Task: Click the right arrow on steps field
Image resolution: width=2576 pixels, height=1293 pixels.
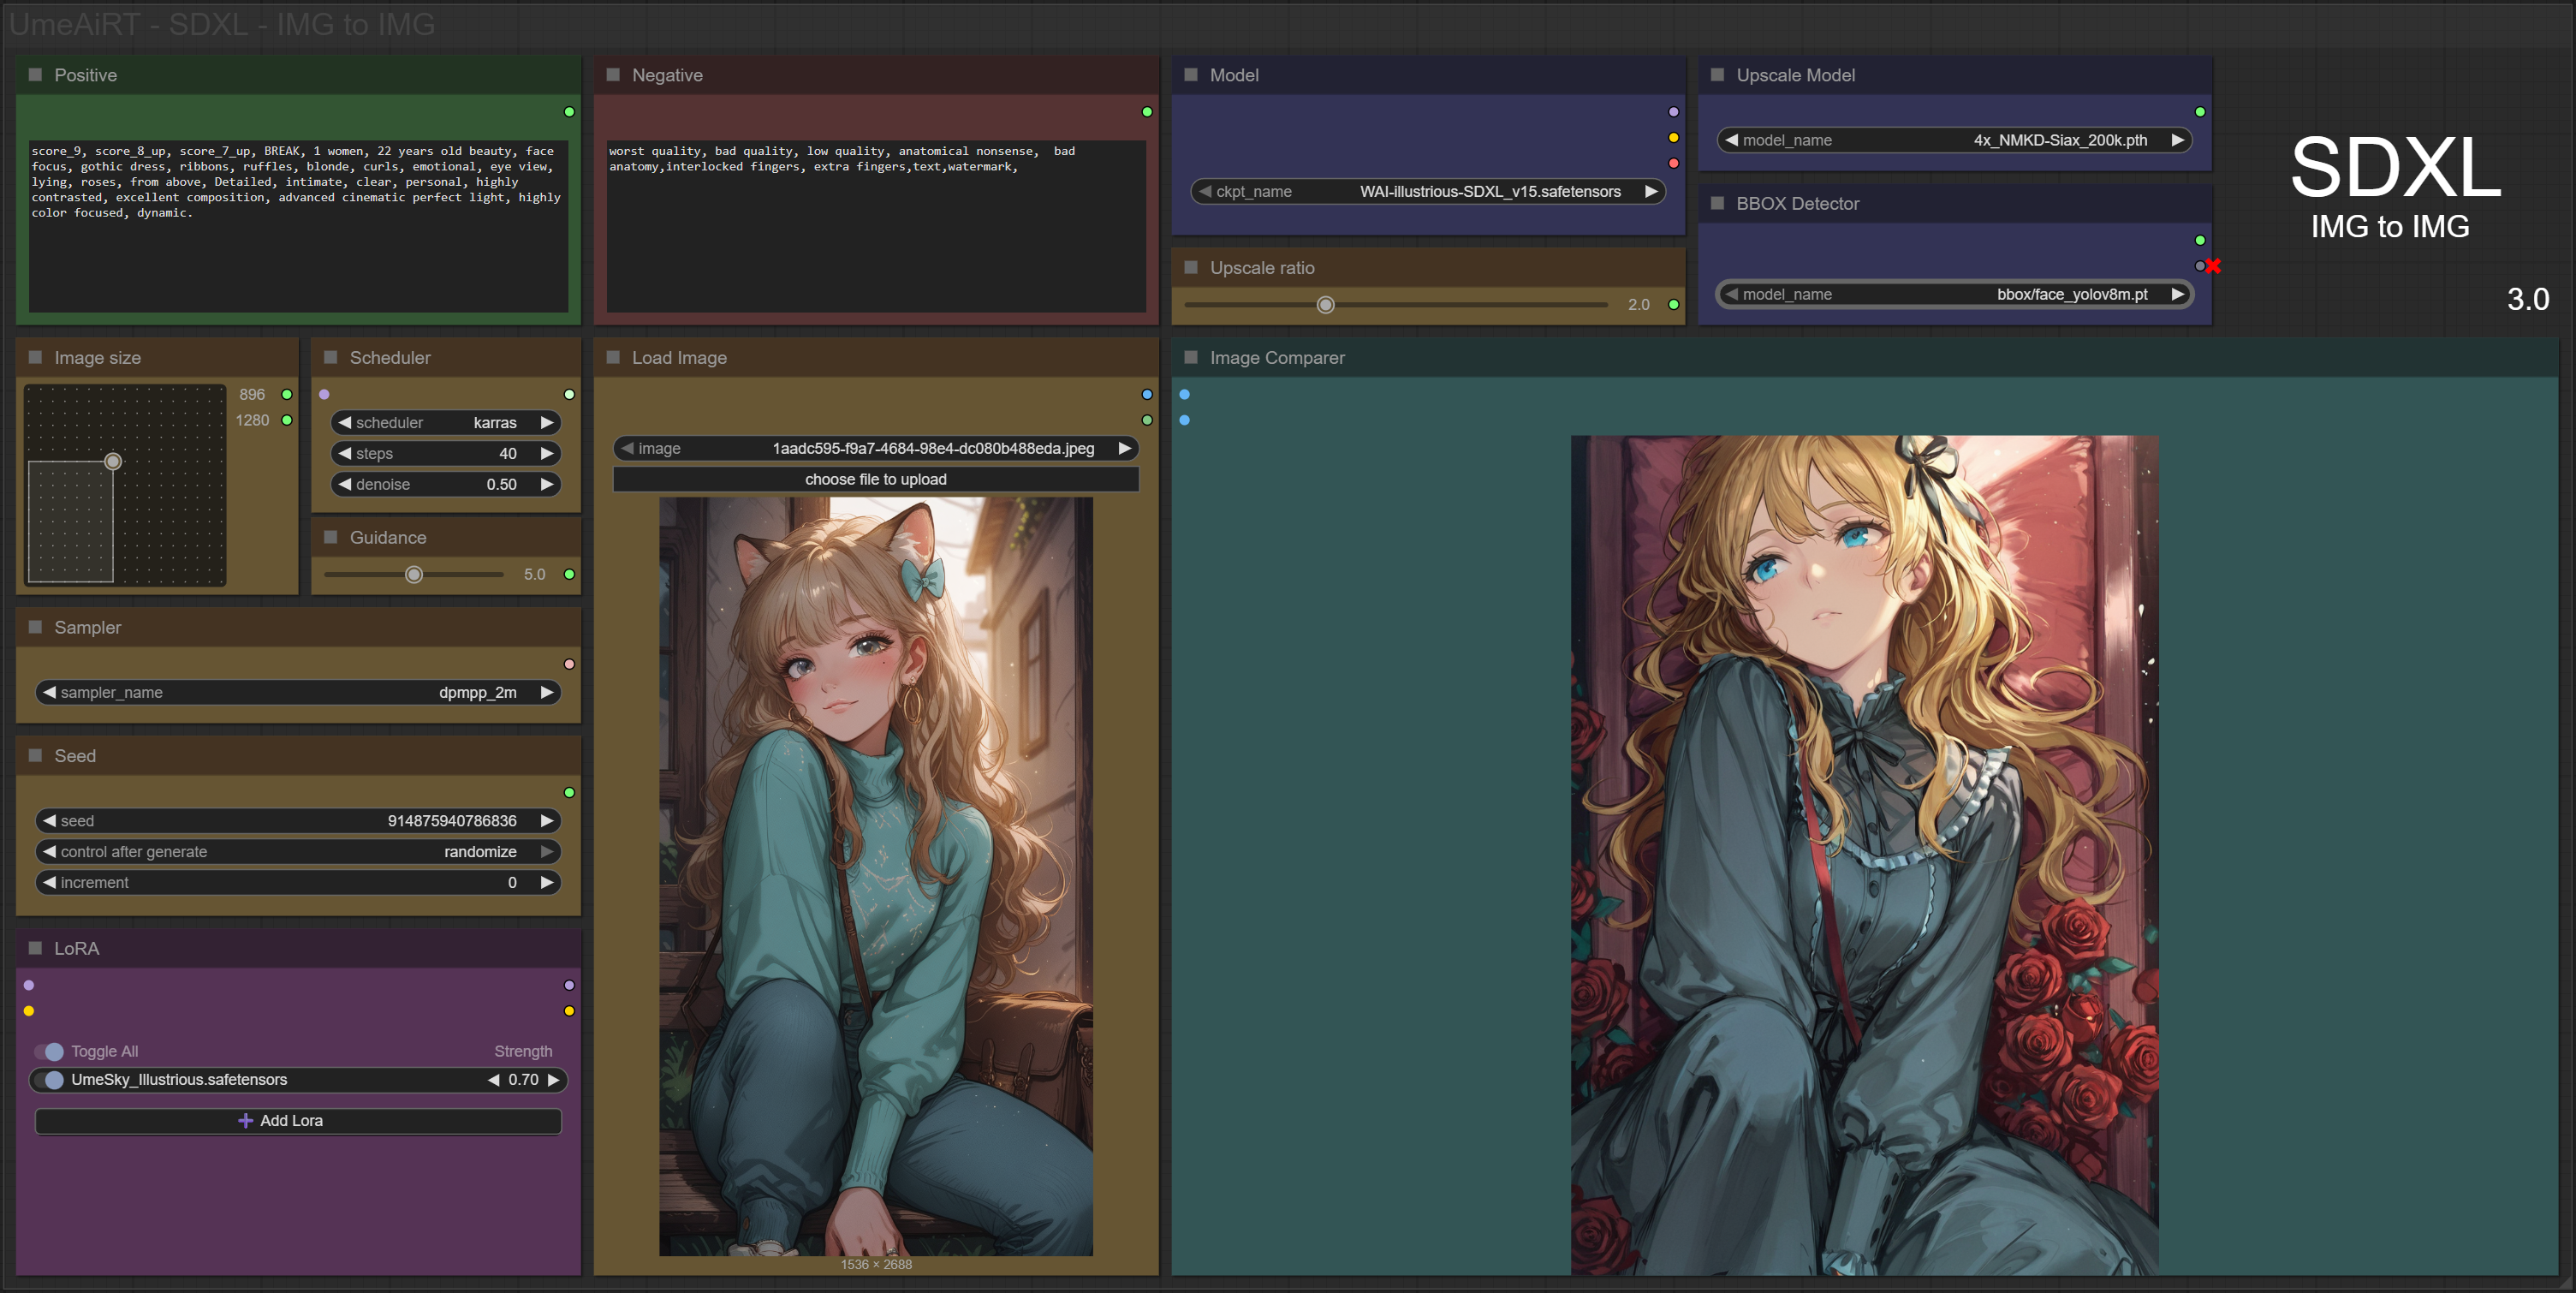Action: tap(547, 453)
